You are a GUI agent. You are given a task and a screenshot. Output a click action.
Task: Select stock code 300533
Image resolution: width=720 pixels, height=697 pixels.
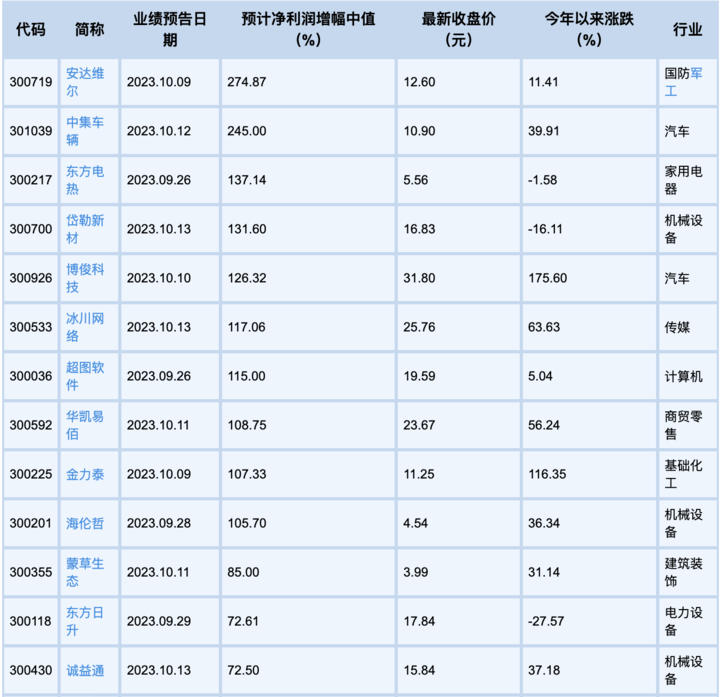pyautogui.click(x=31, y=327)
